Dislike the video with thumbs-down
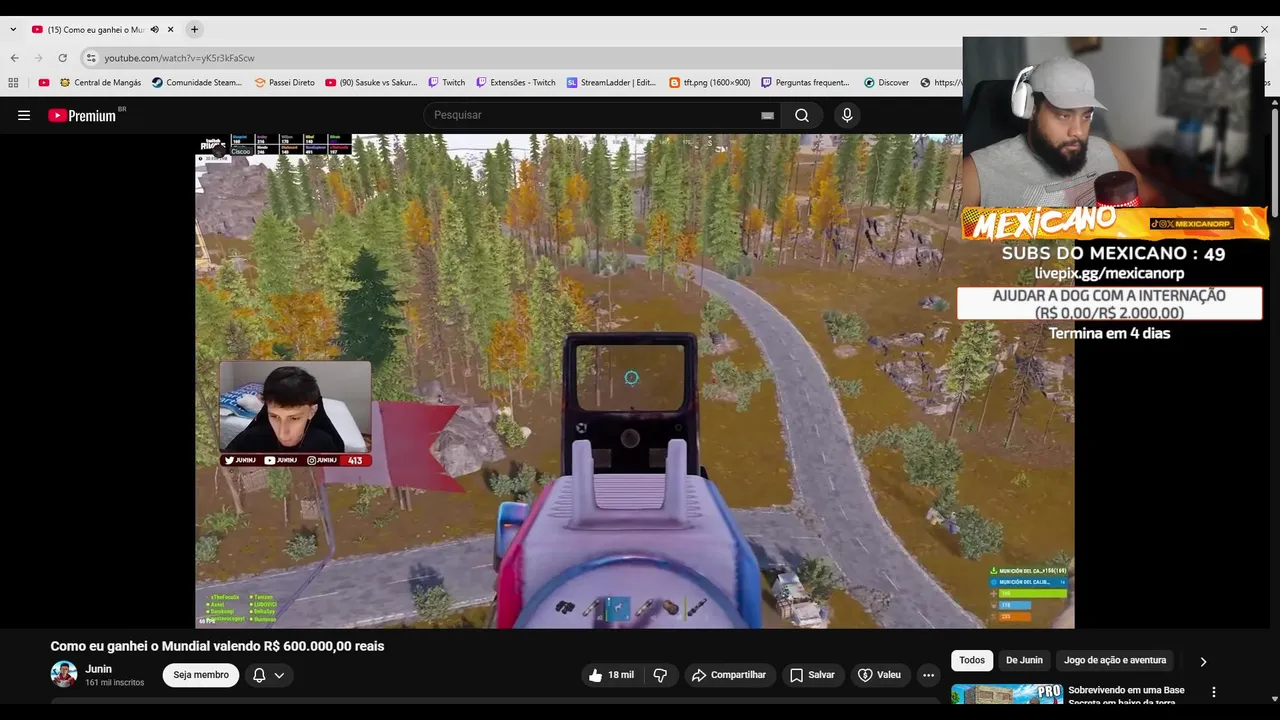 tap(660, 675)
